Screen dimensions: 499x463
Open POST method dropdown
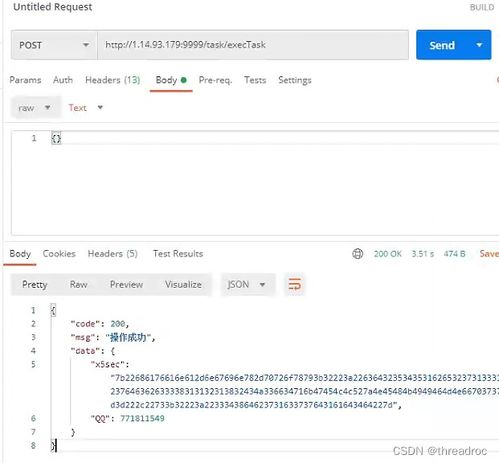(54, 45)
